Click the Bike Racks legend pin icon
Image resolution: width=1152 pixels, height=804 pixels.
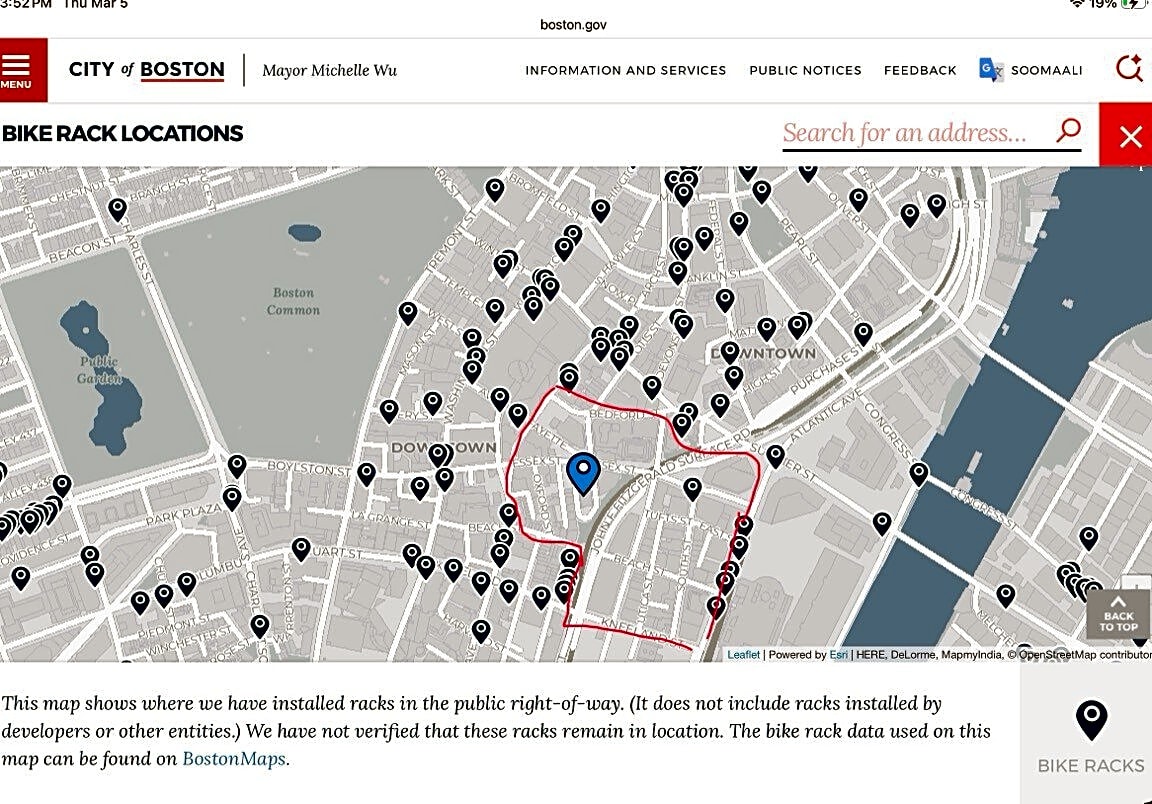coord(1091,720)
